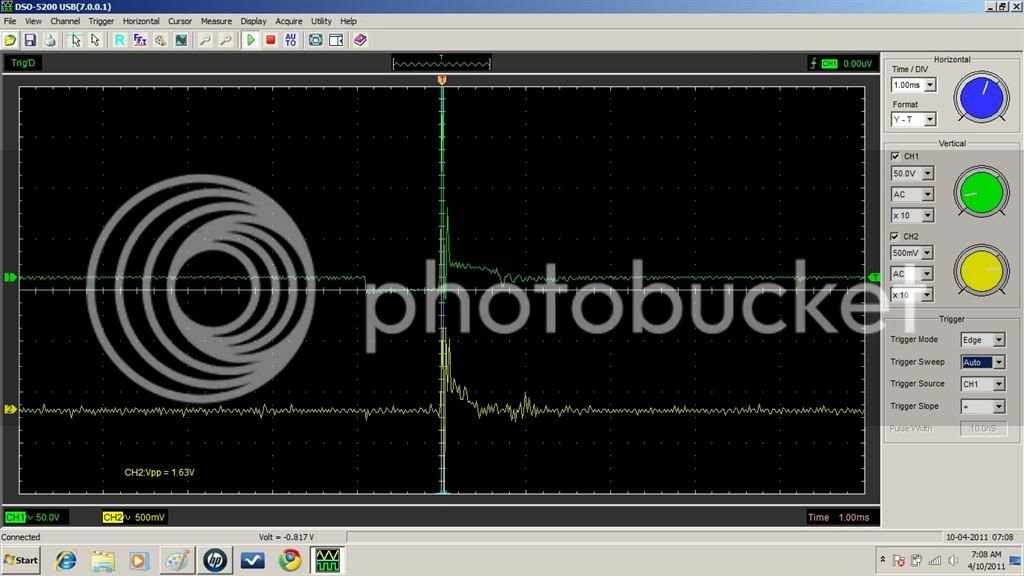Open the Display menu

pos(253,21)
